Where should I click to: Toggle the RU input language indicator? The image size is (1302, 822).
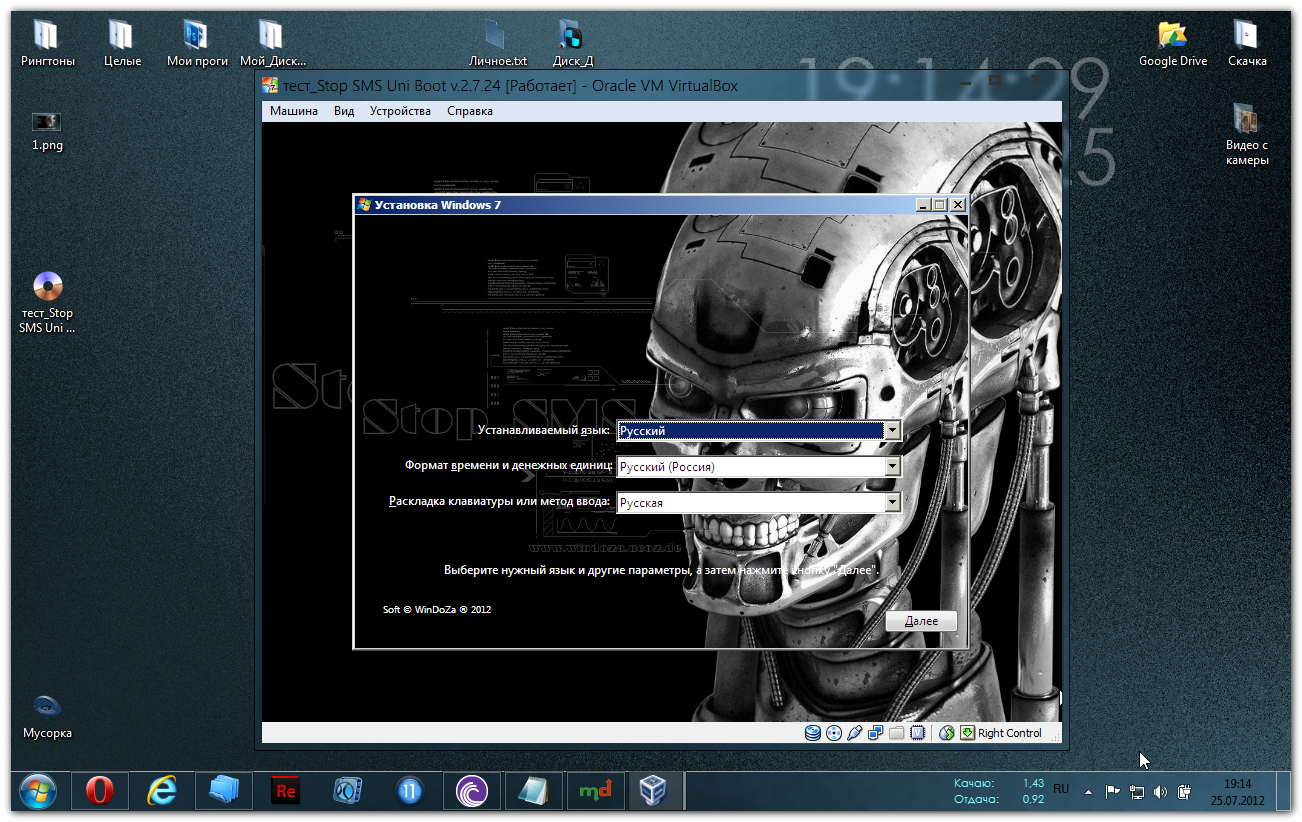coord(1061,789)
